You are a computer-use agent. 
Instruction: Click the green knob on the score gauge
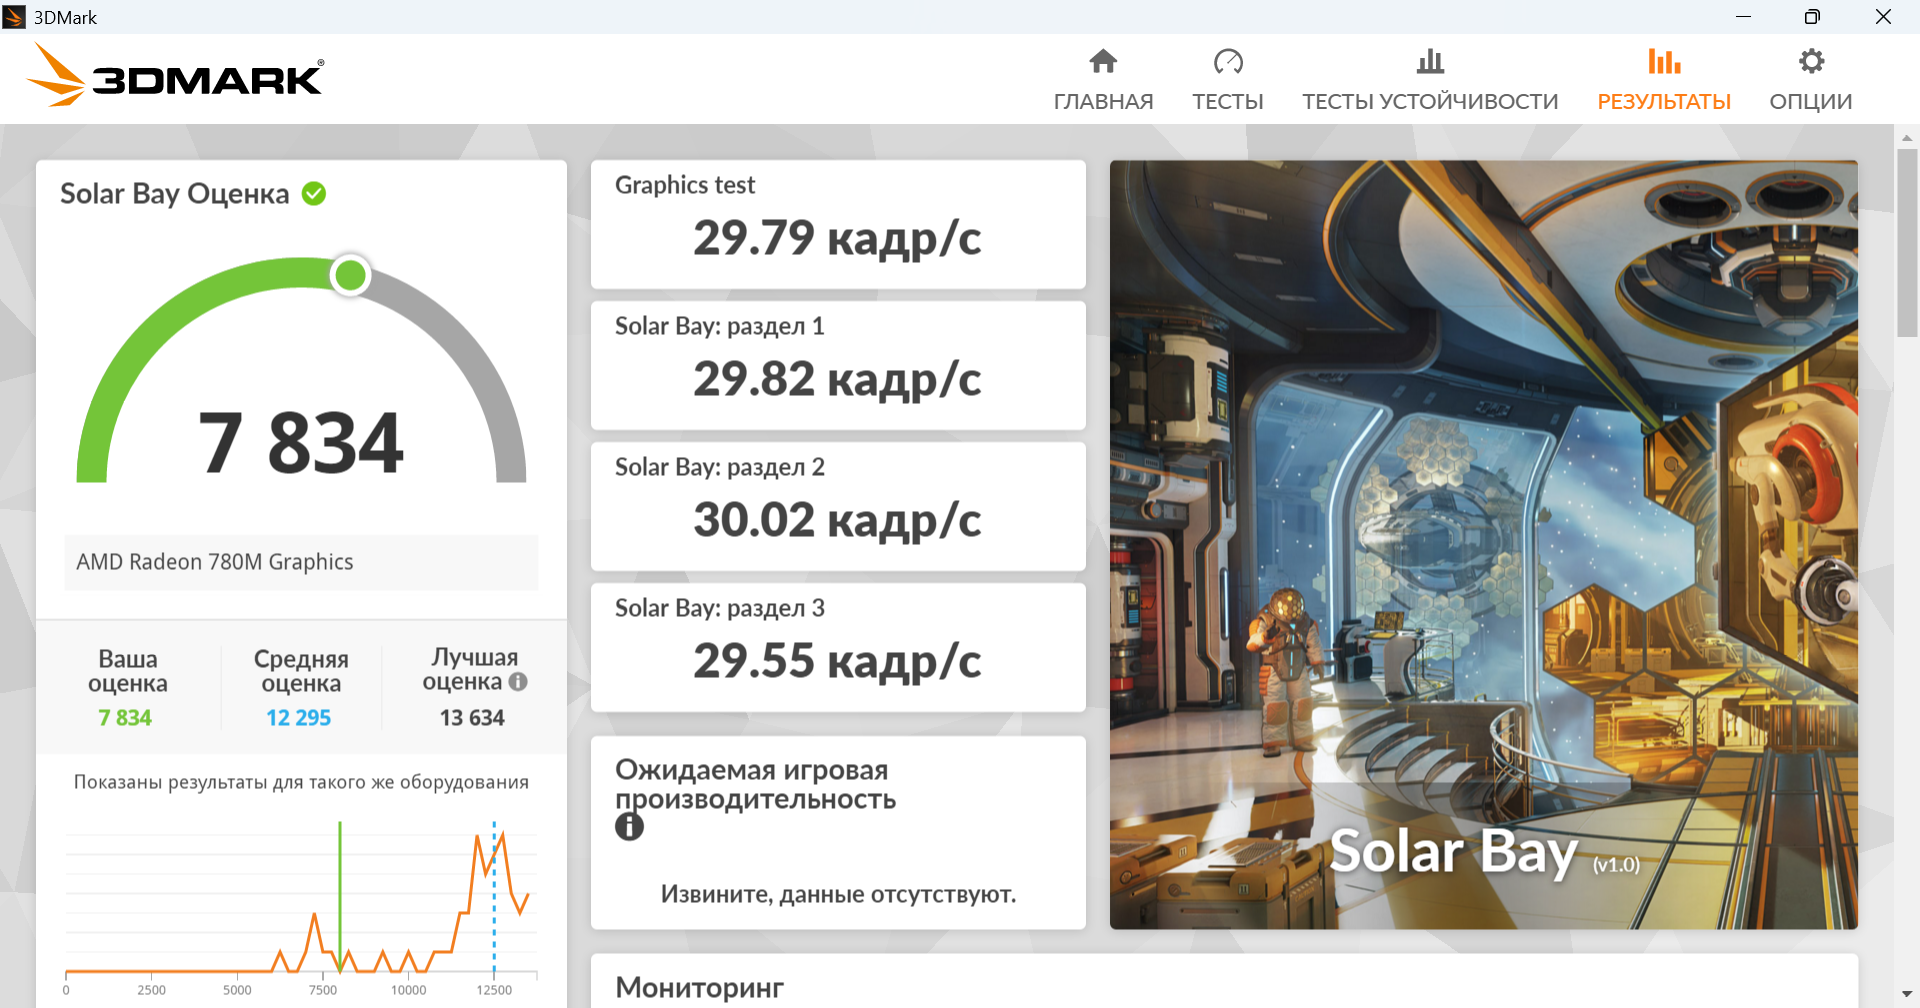point(351,275)
